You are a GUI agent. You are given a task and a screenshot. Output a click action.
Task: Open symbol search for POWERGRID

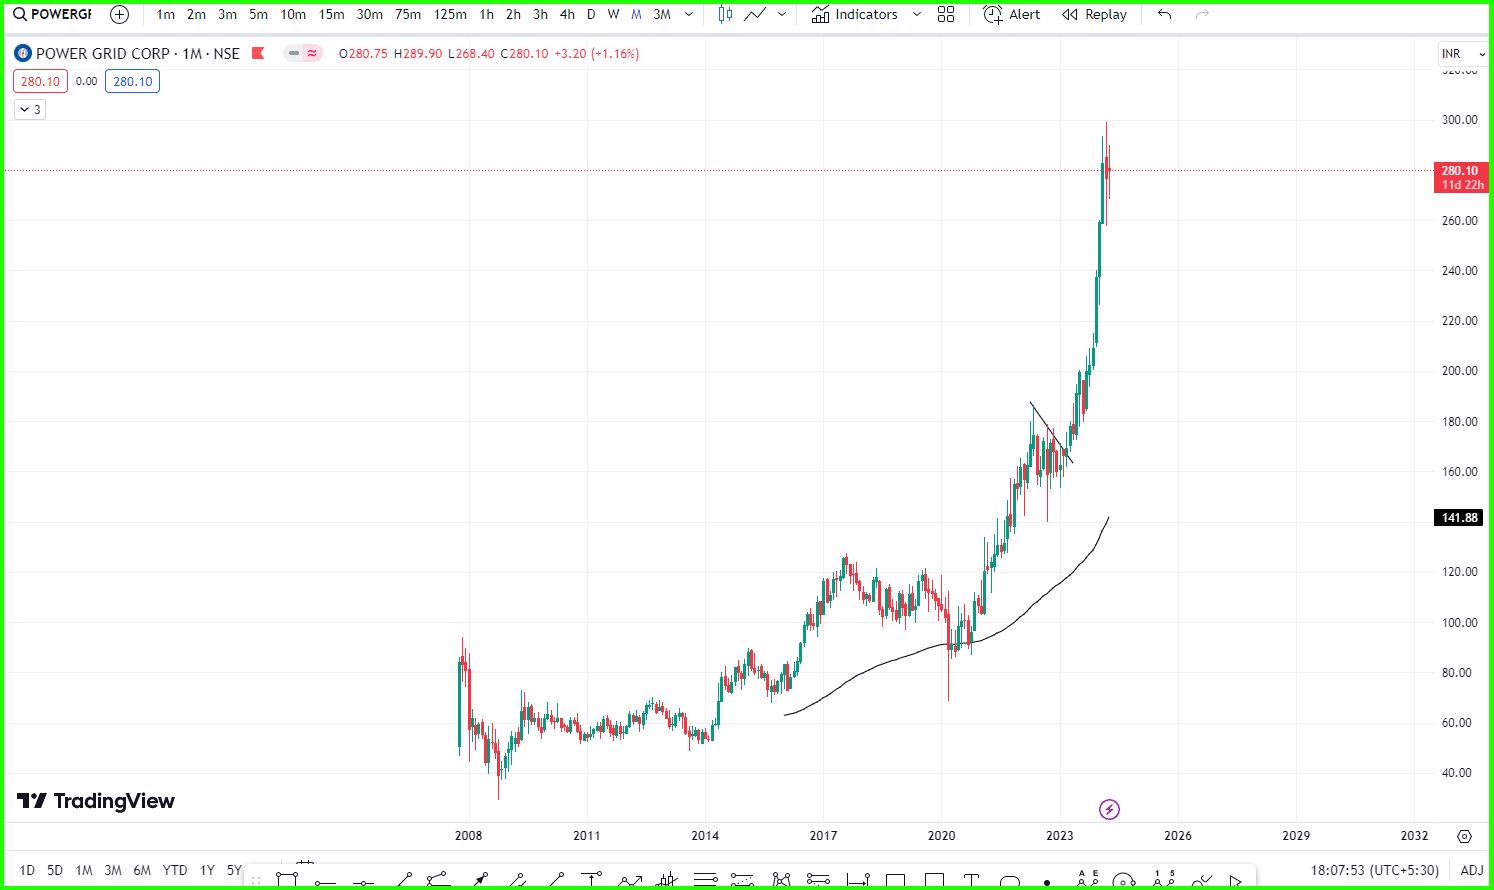pyautogui.click(x=52, y=14)
